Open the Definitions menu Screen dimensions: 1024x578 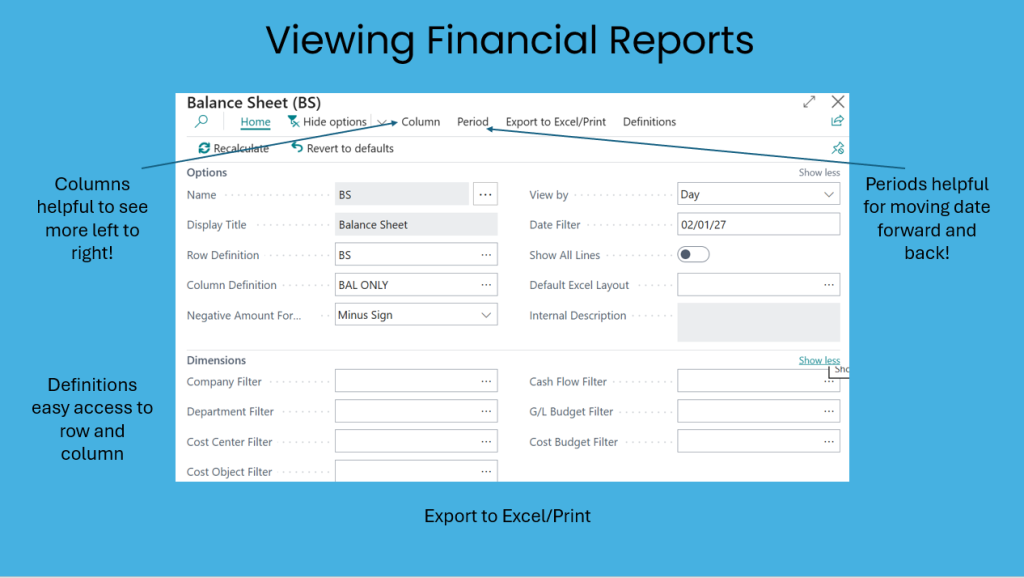click(x=649, y=122)
